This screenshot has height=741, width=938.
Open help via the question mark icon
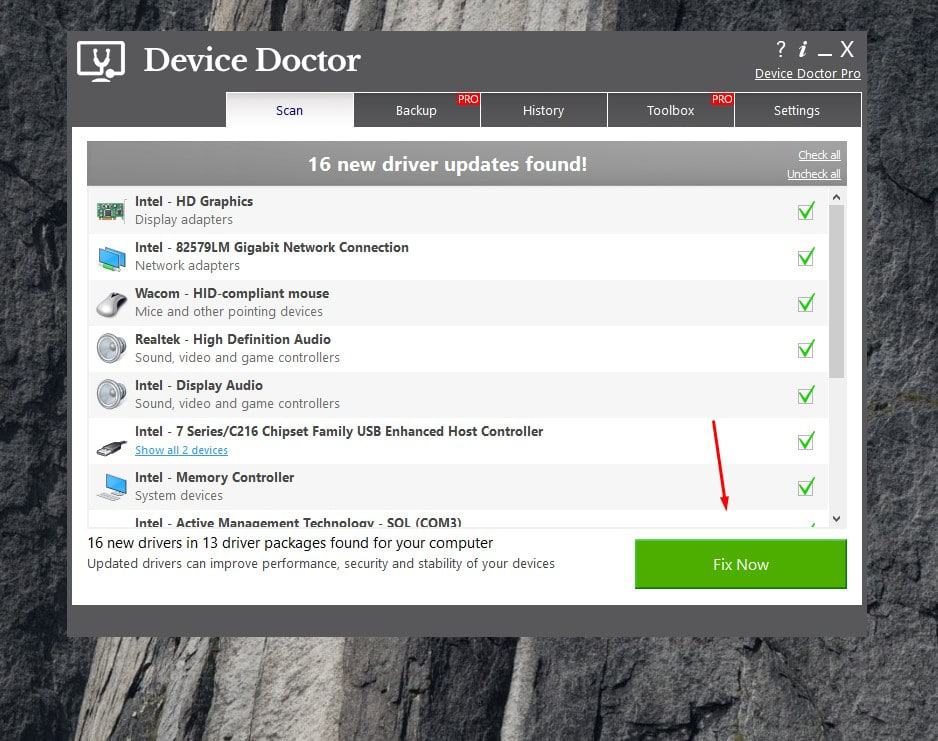780,49
